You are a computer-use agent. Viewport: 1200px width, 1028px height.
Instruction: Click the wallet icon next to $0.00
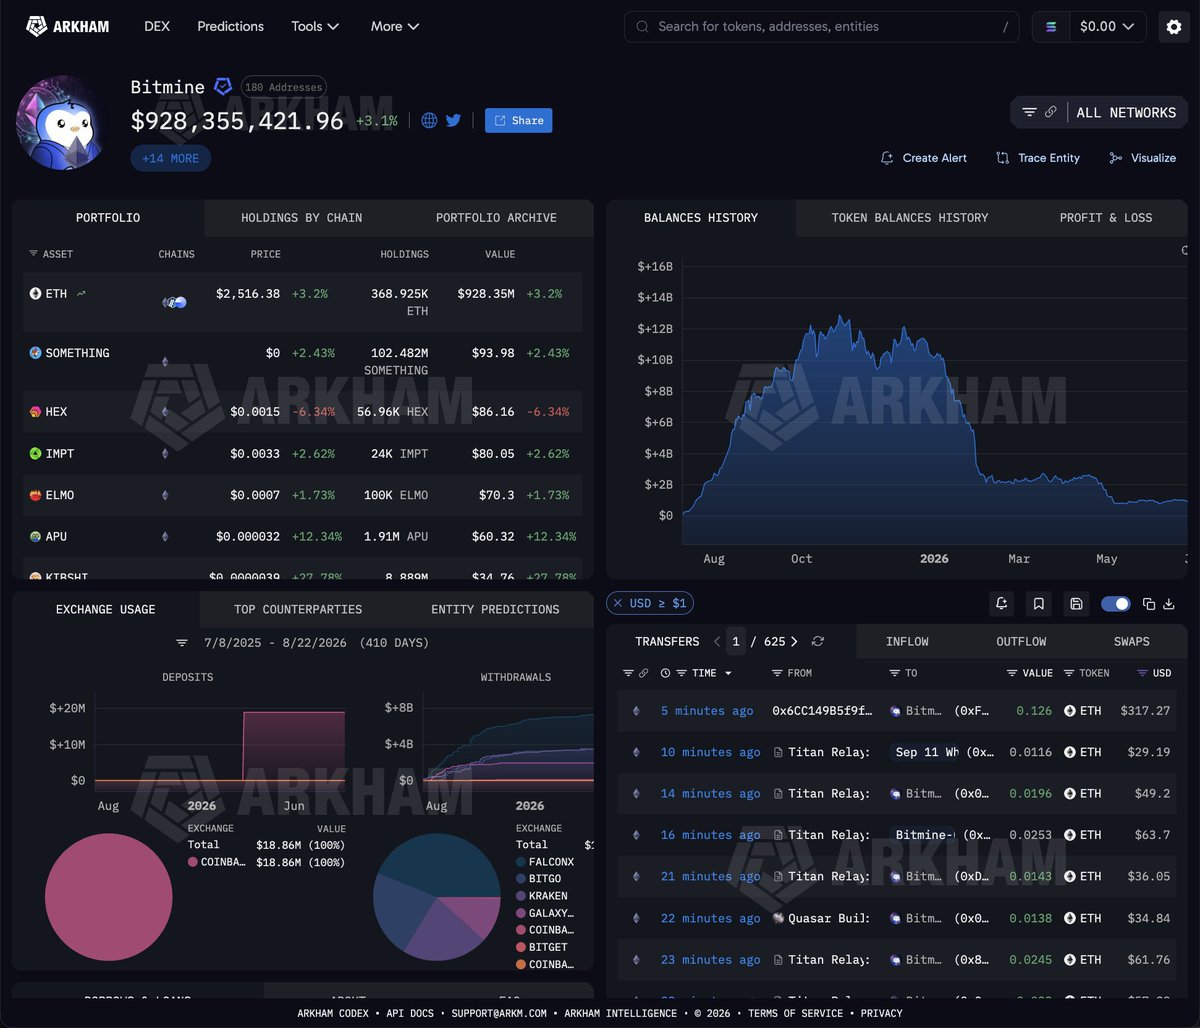tap(1051, 27)
